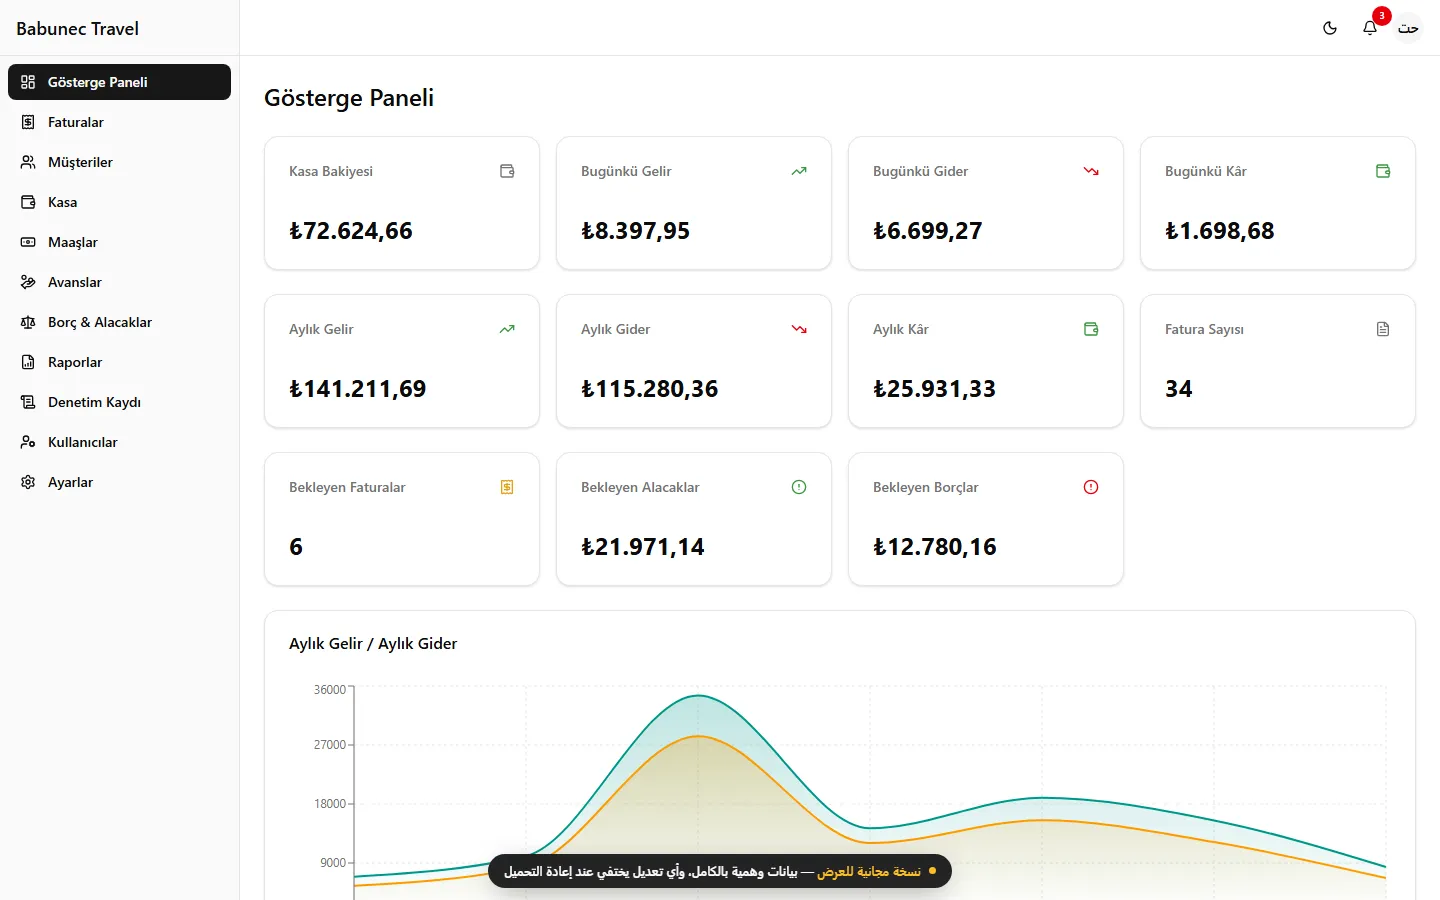Image resolution: width=1440 pixels, height=900 pixels.
Task: Click the trending-up icon on the Aylık Gelir card
Action: point(507,329)
